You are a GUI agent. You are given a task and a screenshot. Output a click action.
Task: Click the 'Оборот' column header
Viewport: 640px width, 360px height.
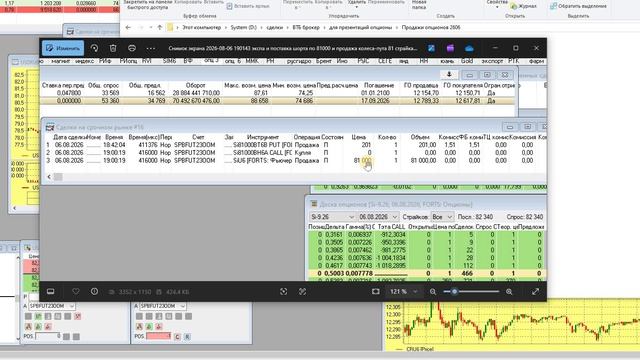coord(195,85)
